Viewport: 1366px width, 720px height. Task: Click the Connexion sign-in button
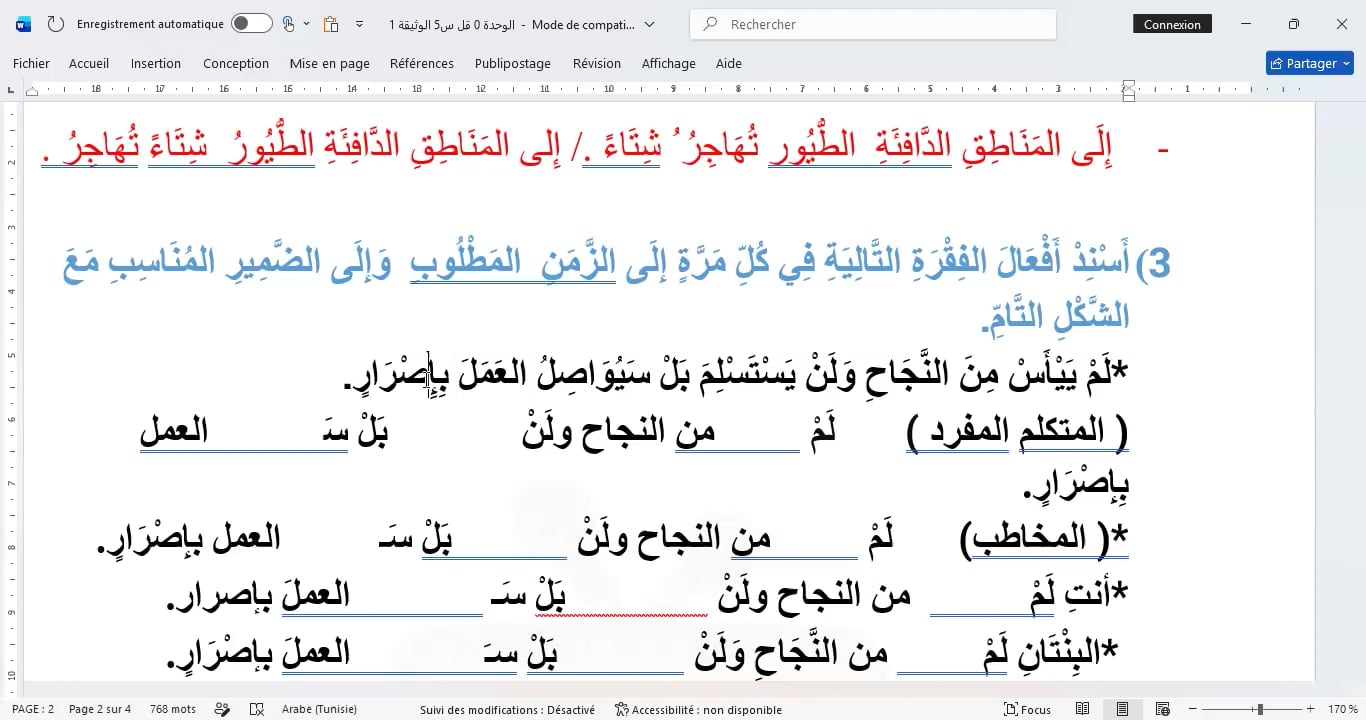pos(1172,24)
